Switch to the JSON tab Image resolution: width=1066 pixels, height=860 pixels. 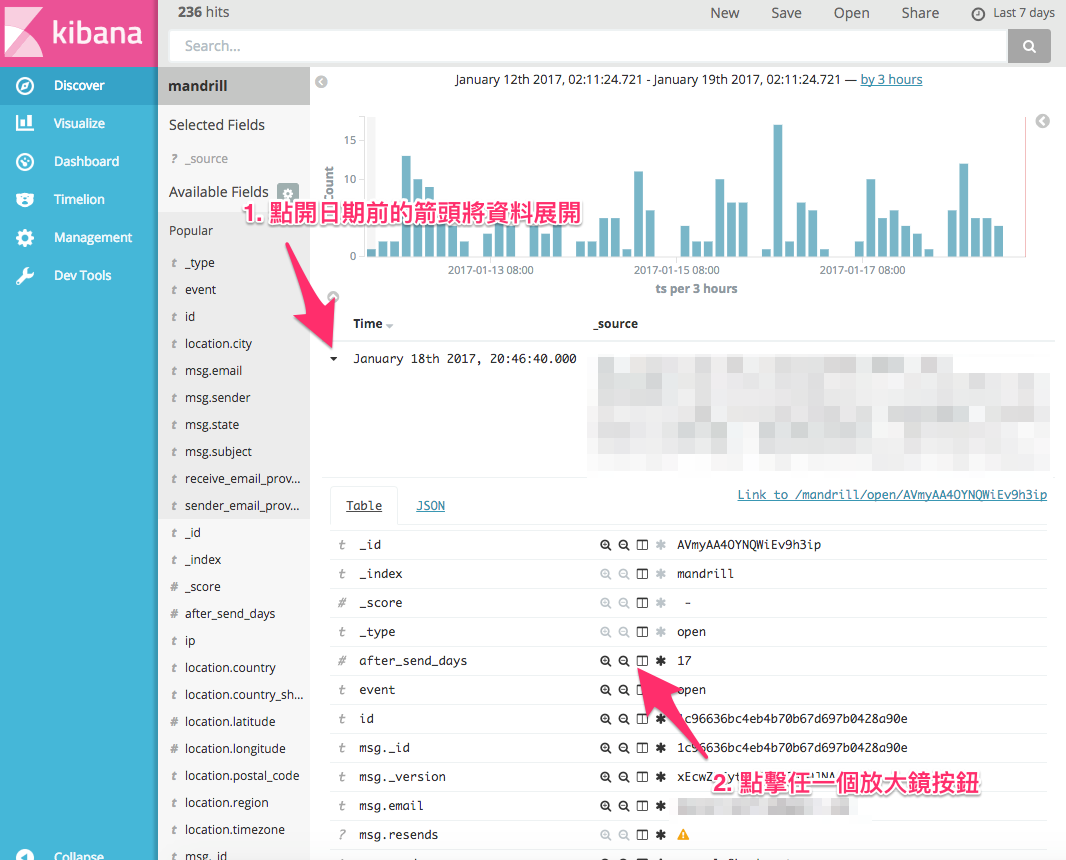430,506
